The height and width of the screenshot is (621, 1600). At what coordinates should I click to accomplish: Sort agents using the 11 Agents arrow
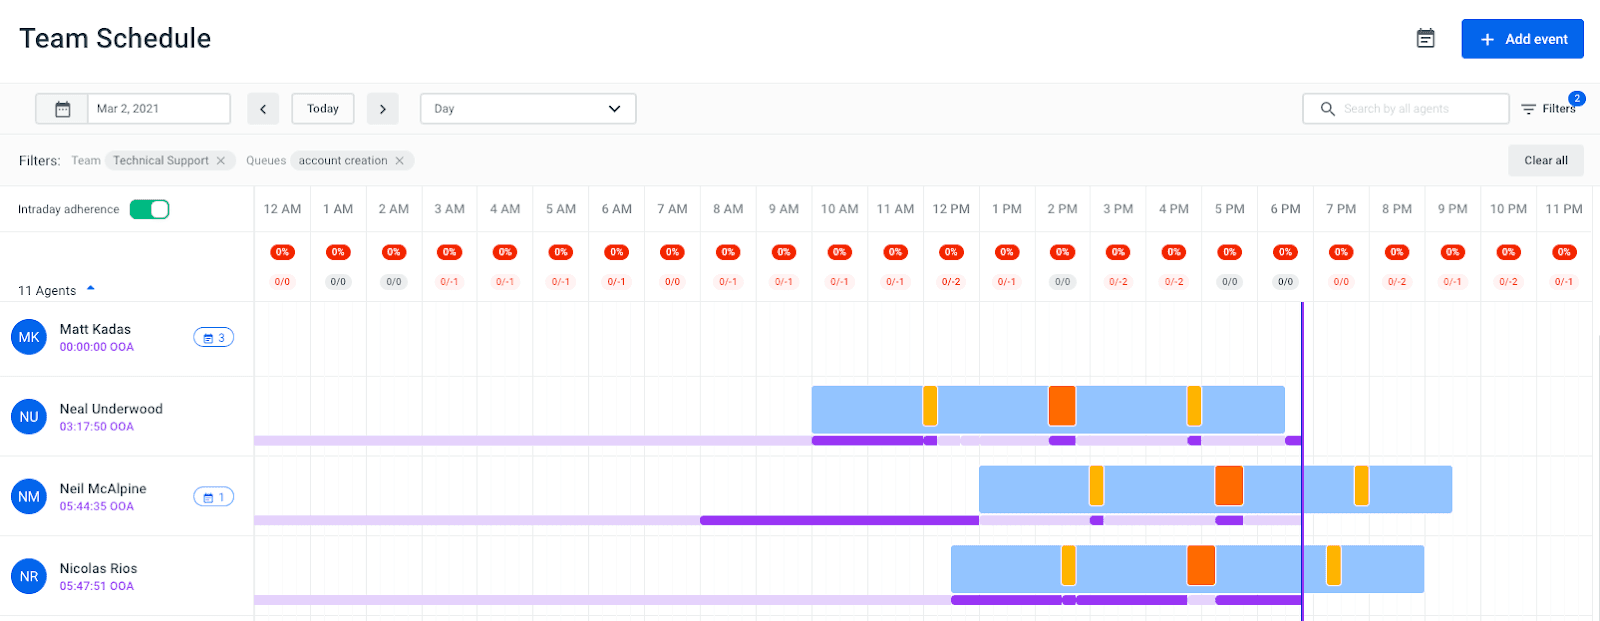[91, 289]
